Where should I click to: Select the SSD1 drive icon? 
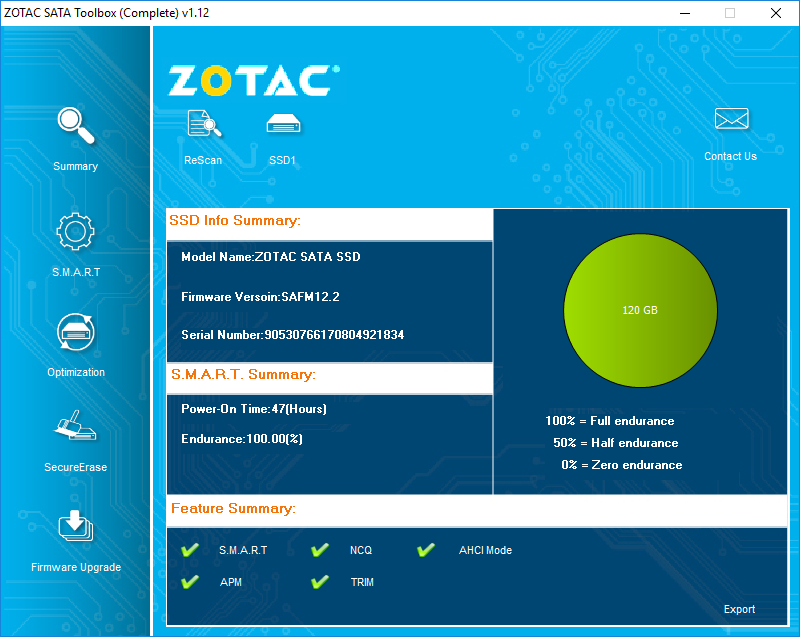point(283,124)
